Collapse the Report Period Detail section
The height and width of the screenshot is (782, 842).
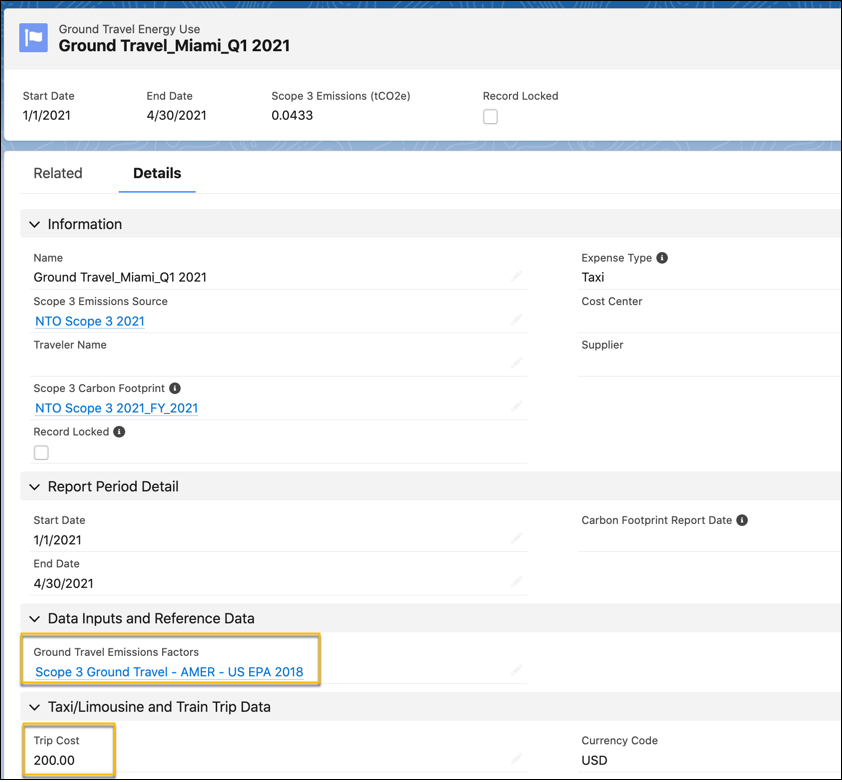pos(35,487)
